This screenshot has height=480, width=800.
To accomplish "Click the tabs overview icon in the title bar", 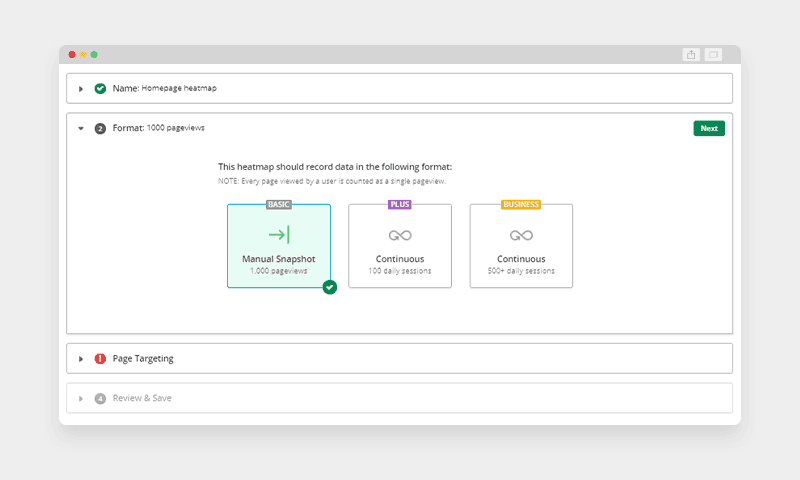I will tap(713, 55).
